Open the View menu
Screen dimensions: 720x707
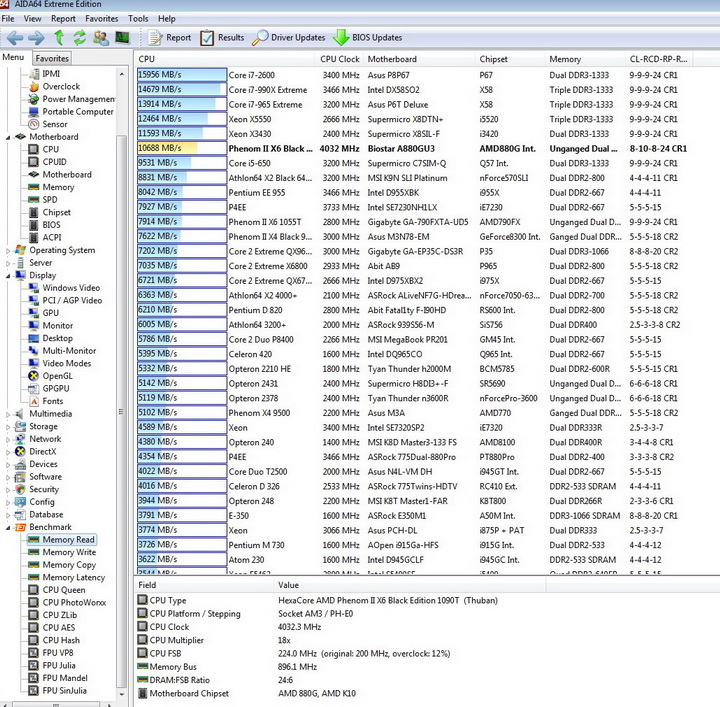[32, 19]
